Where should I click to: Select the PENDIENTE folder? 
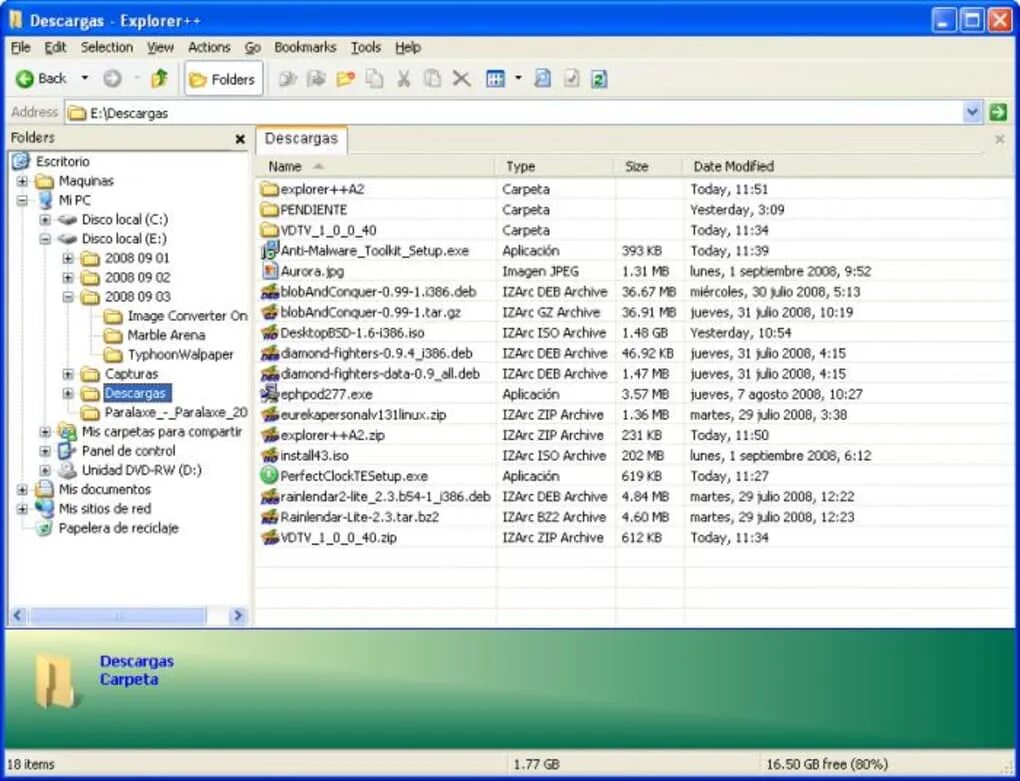[x=314, y=210]
